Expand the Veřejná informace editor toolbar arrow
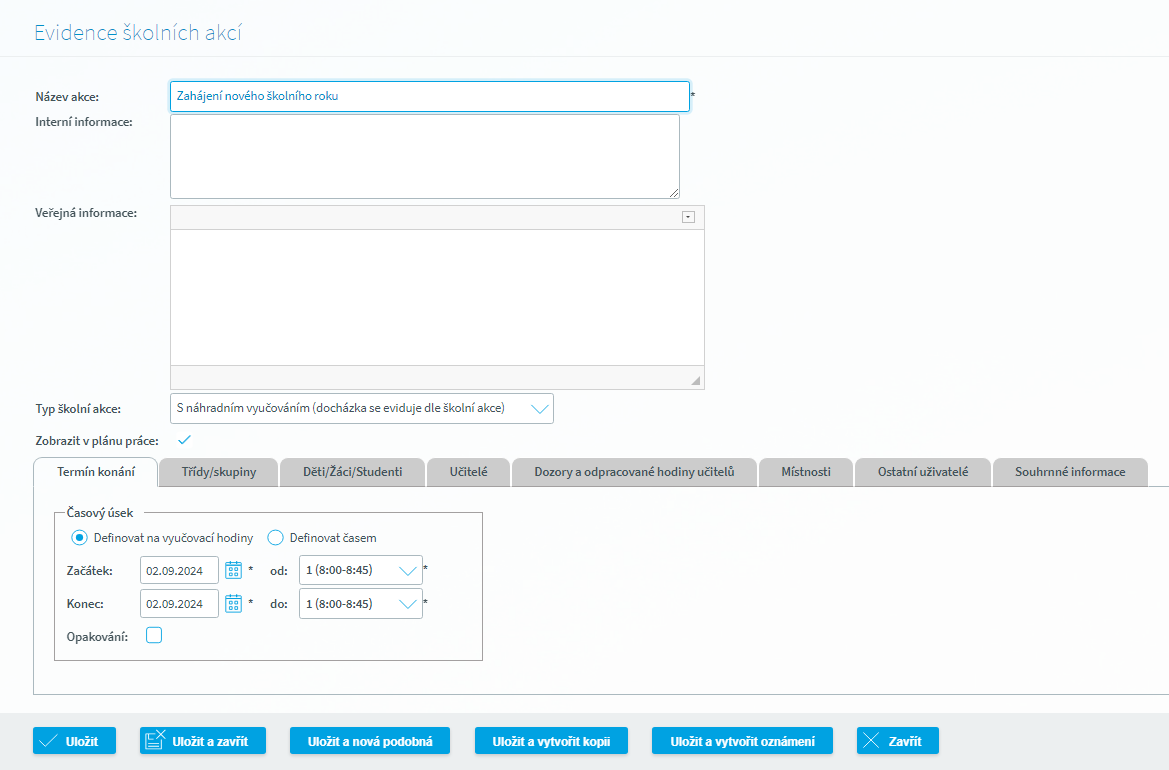The width and height of the screenshot is (1169, 770). 688,217
